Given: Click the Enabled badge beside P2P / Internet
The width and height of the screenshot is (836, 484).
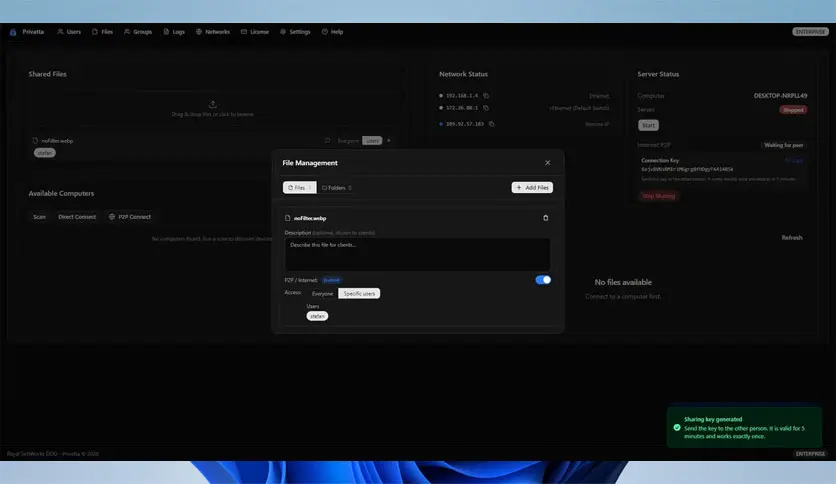Looking at the screenshot, I should coord(331,280).
